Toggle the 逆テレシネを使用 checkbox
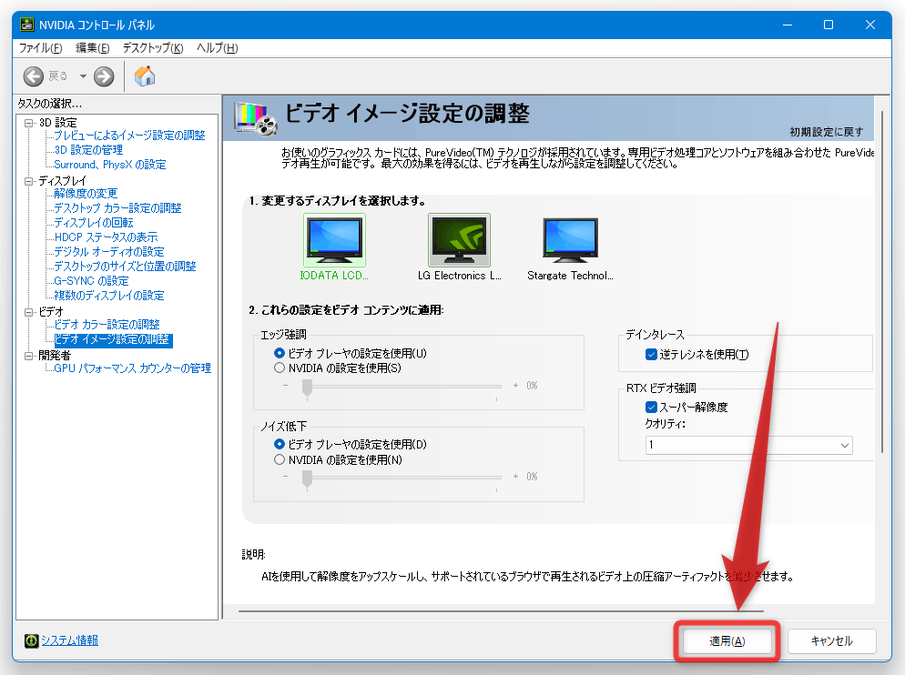Viewport: 905px width, 675px height. (x=651, y=354)
